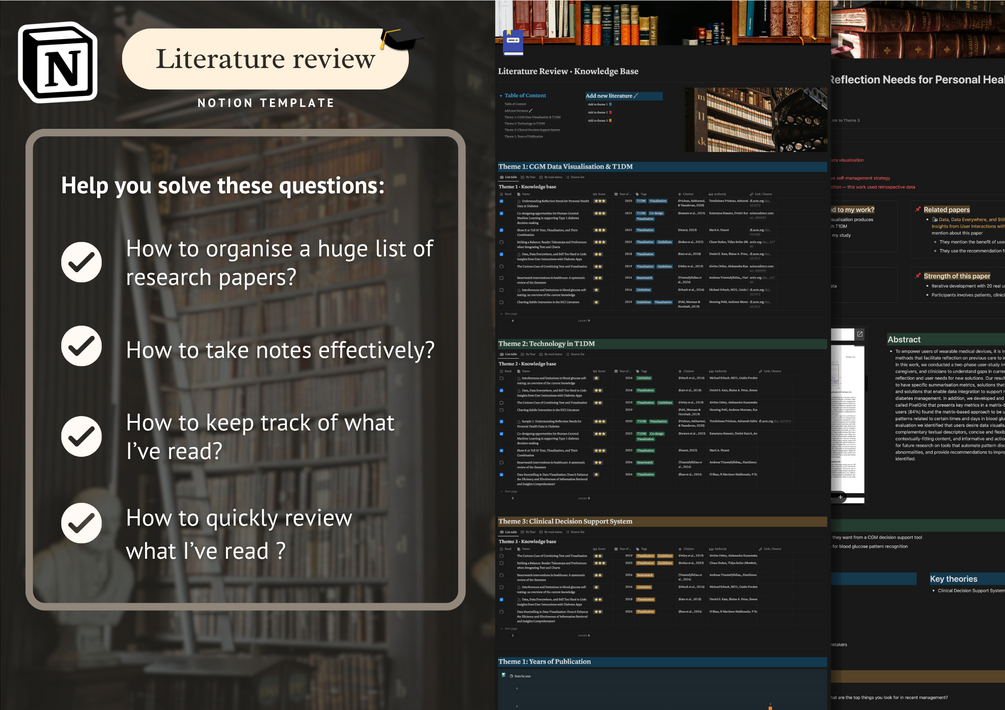Click Name column header in Theme 2 table
Viewport: 1005px width, 710px height.
point(524,371)
